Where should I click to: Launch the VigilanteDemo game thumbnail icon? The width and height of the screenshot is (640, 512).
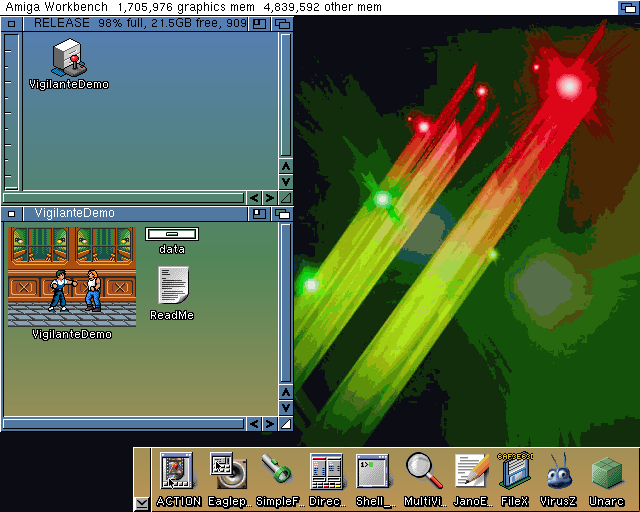click(72, 277)
